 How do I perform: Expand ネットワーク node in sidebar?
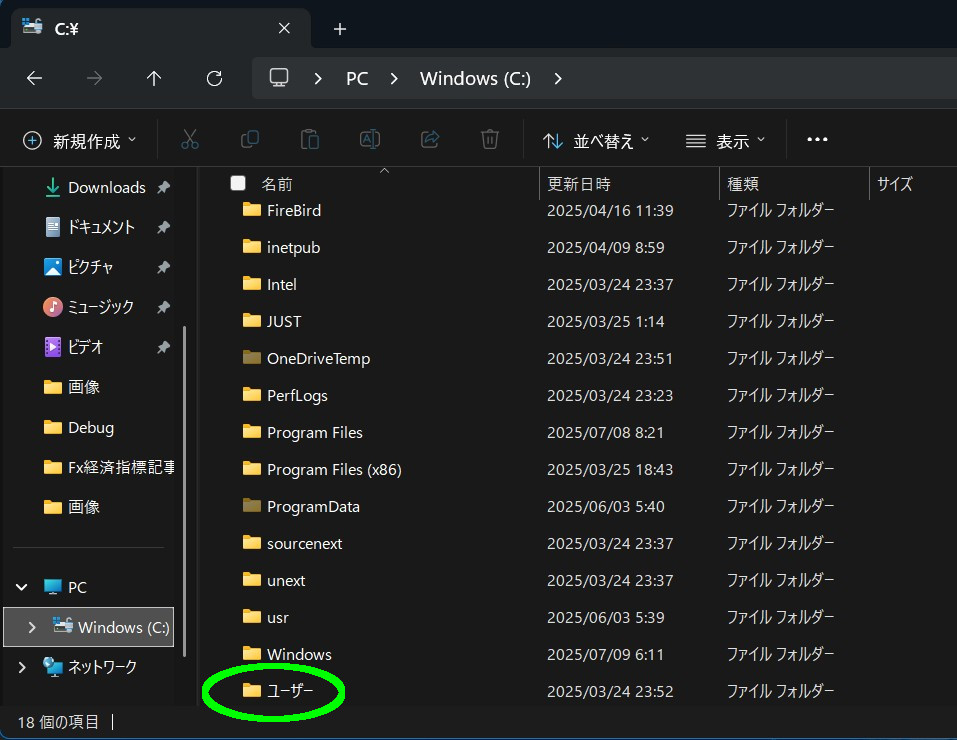(x=22, y=667)
